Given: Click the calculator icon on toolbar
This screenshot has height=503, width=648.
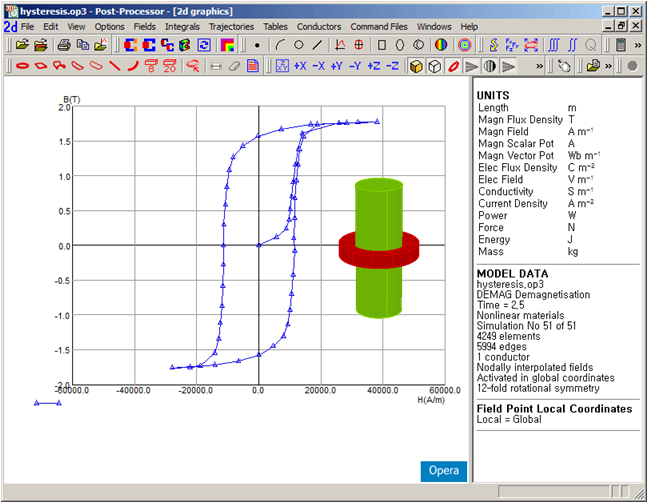Looking at the screenshot, I should click(x=621, y=45).
